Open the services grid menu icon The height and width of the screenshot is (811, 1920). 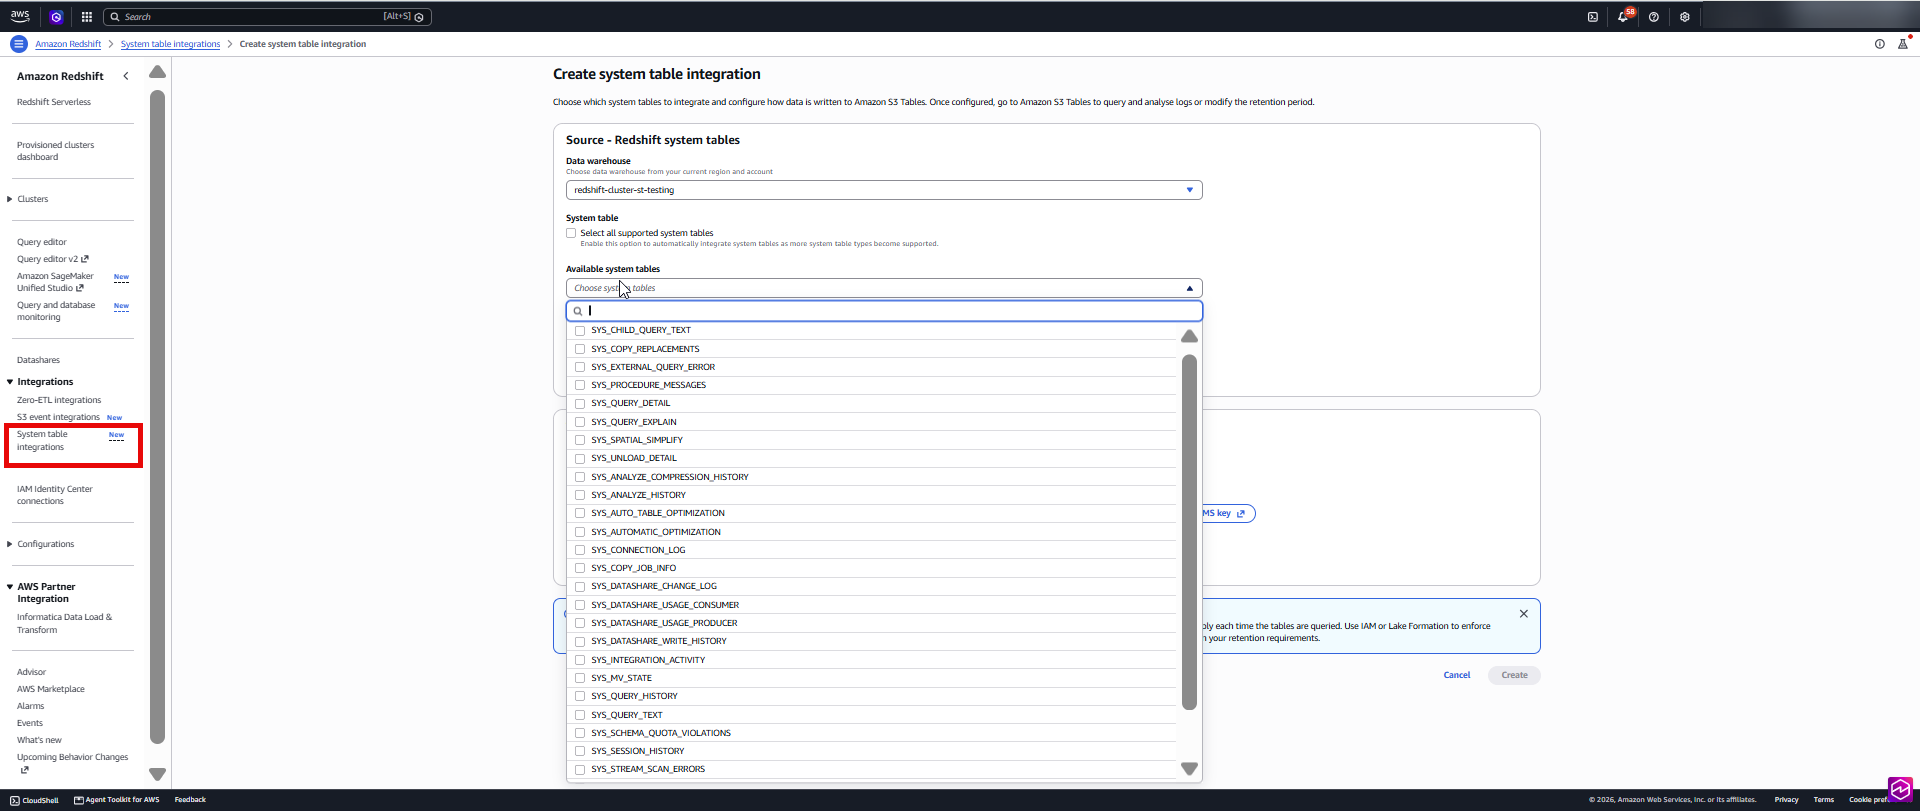click(87, 17)
